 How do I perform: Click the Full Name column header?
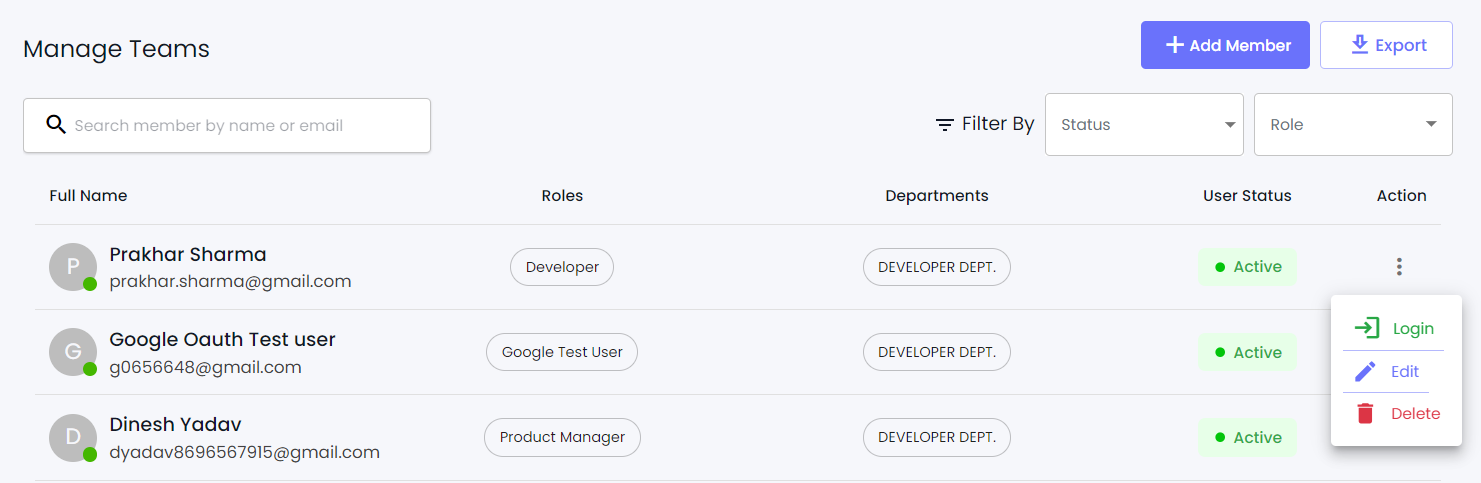(x=88, y=195)
